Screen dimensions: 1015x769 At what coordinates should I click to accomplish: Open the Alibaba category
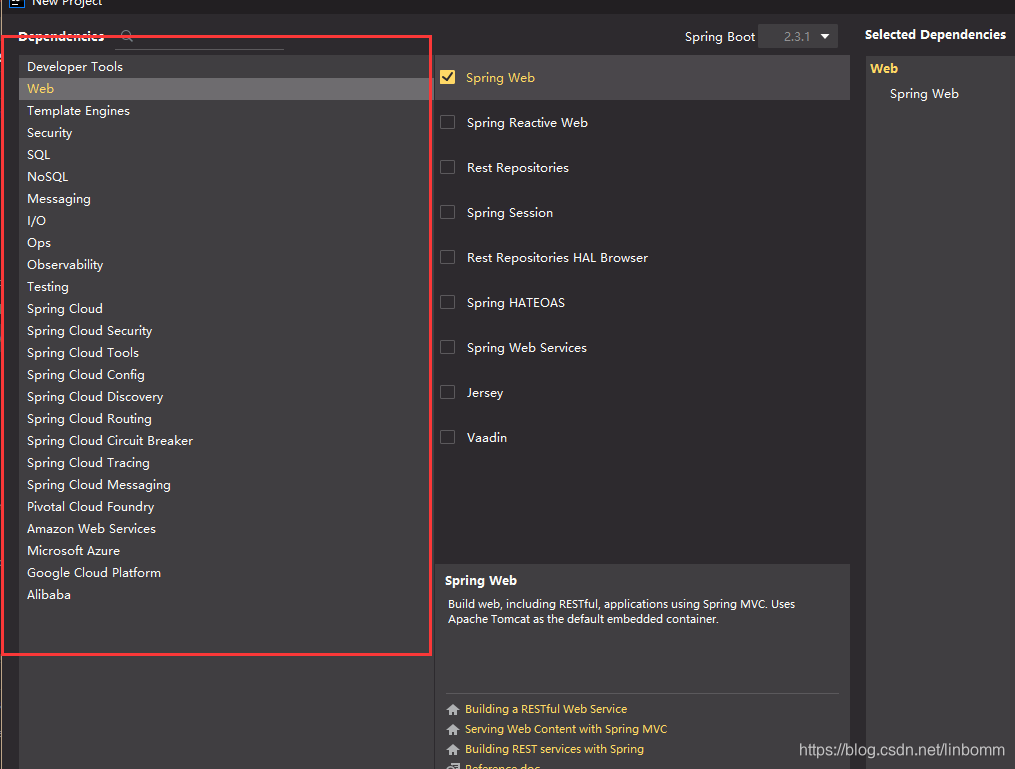tap(225, 595)
